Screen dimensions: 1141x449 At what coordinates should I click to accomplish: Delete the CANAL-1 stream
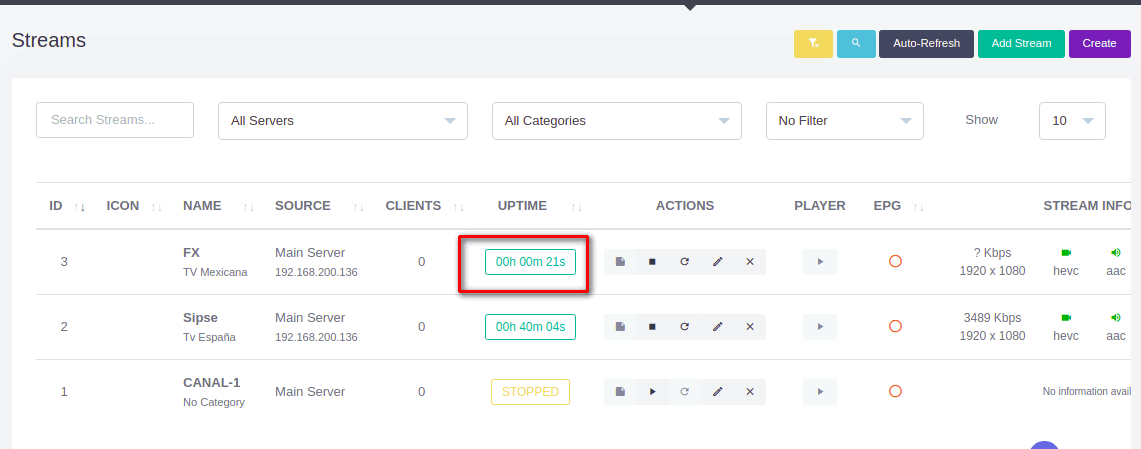(x=749, y=392)
